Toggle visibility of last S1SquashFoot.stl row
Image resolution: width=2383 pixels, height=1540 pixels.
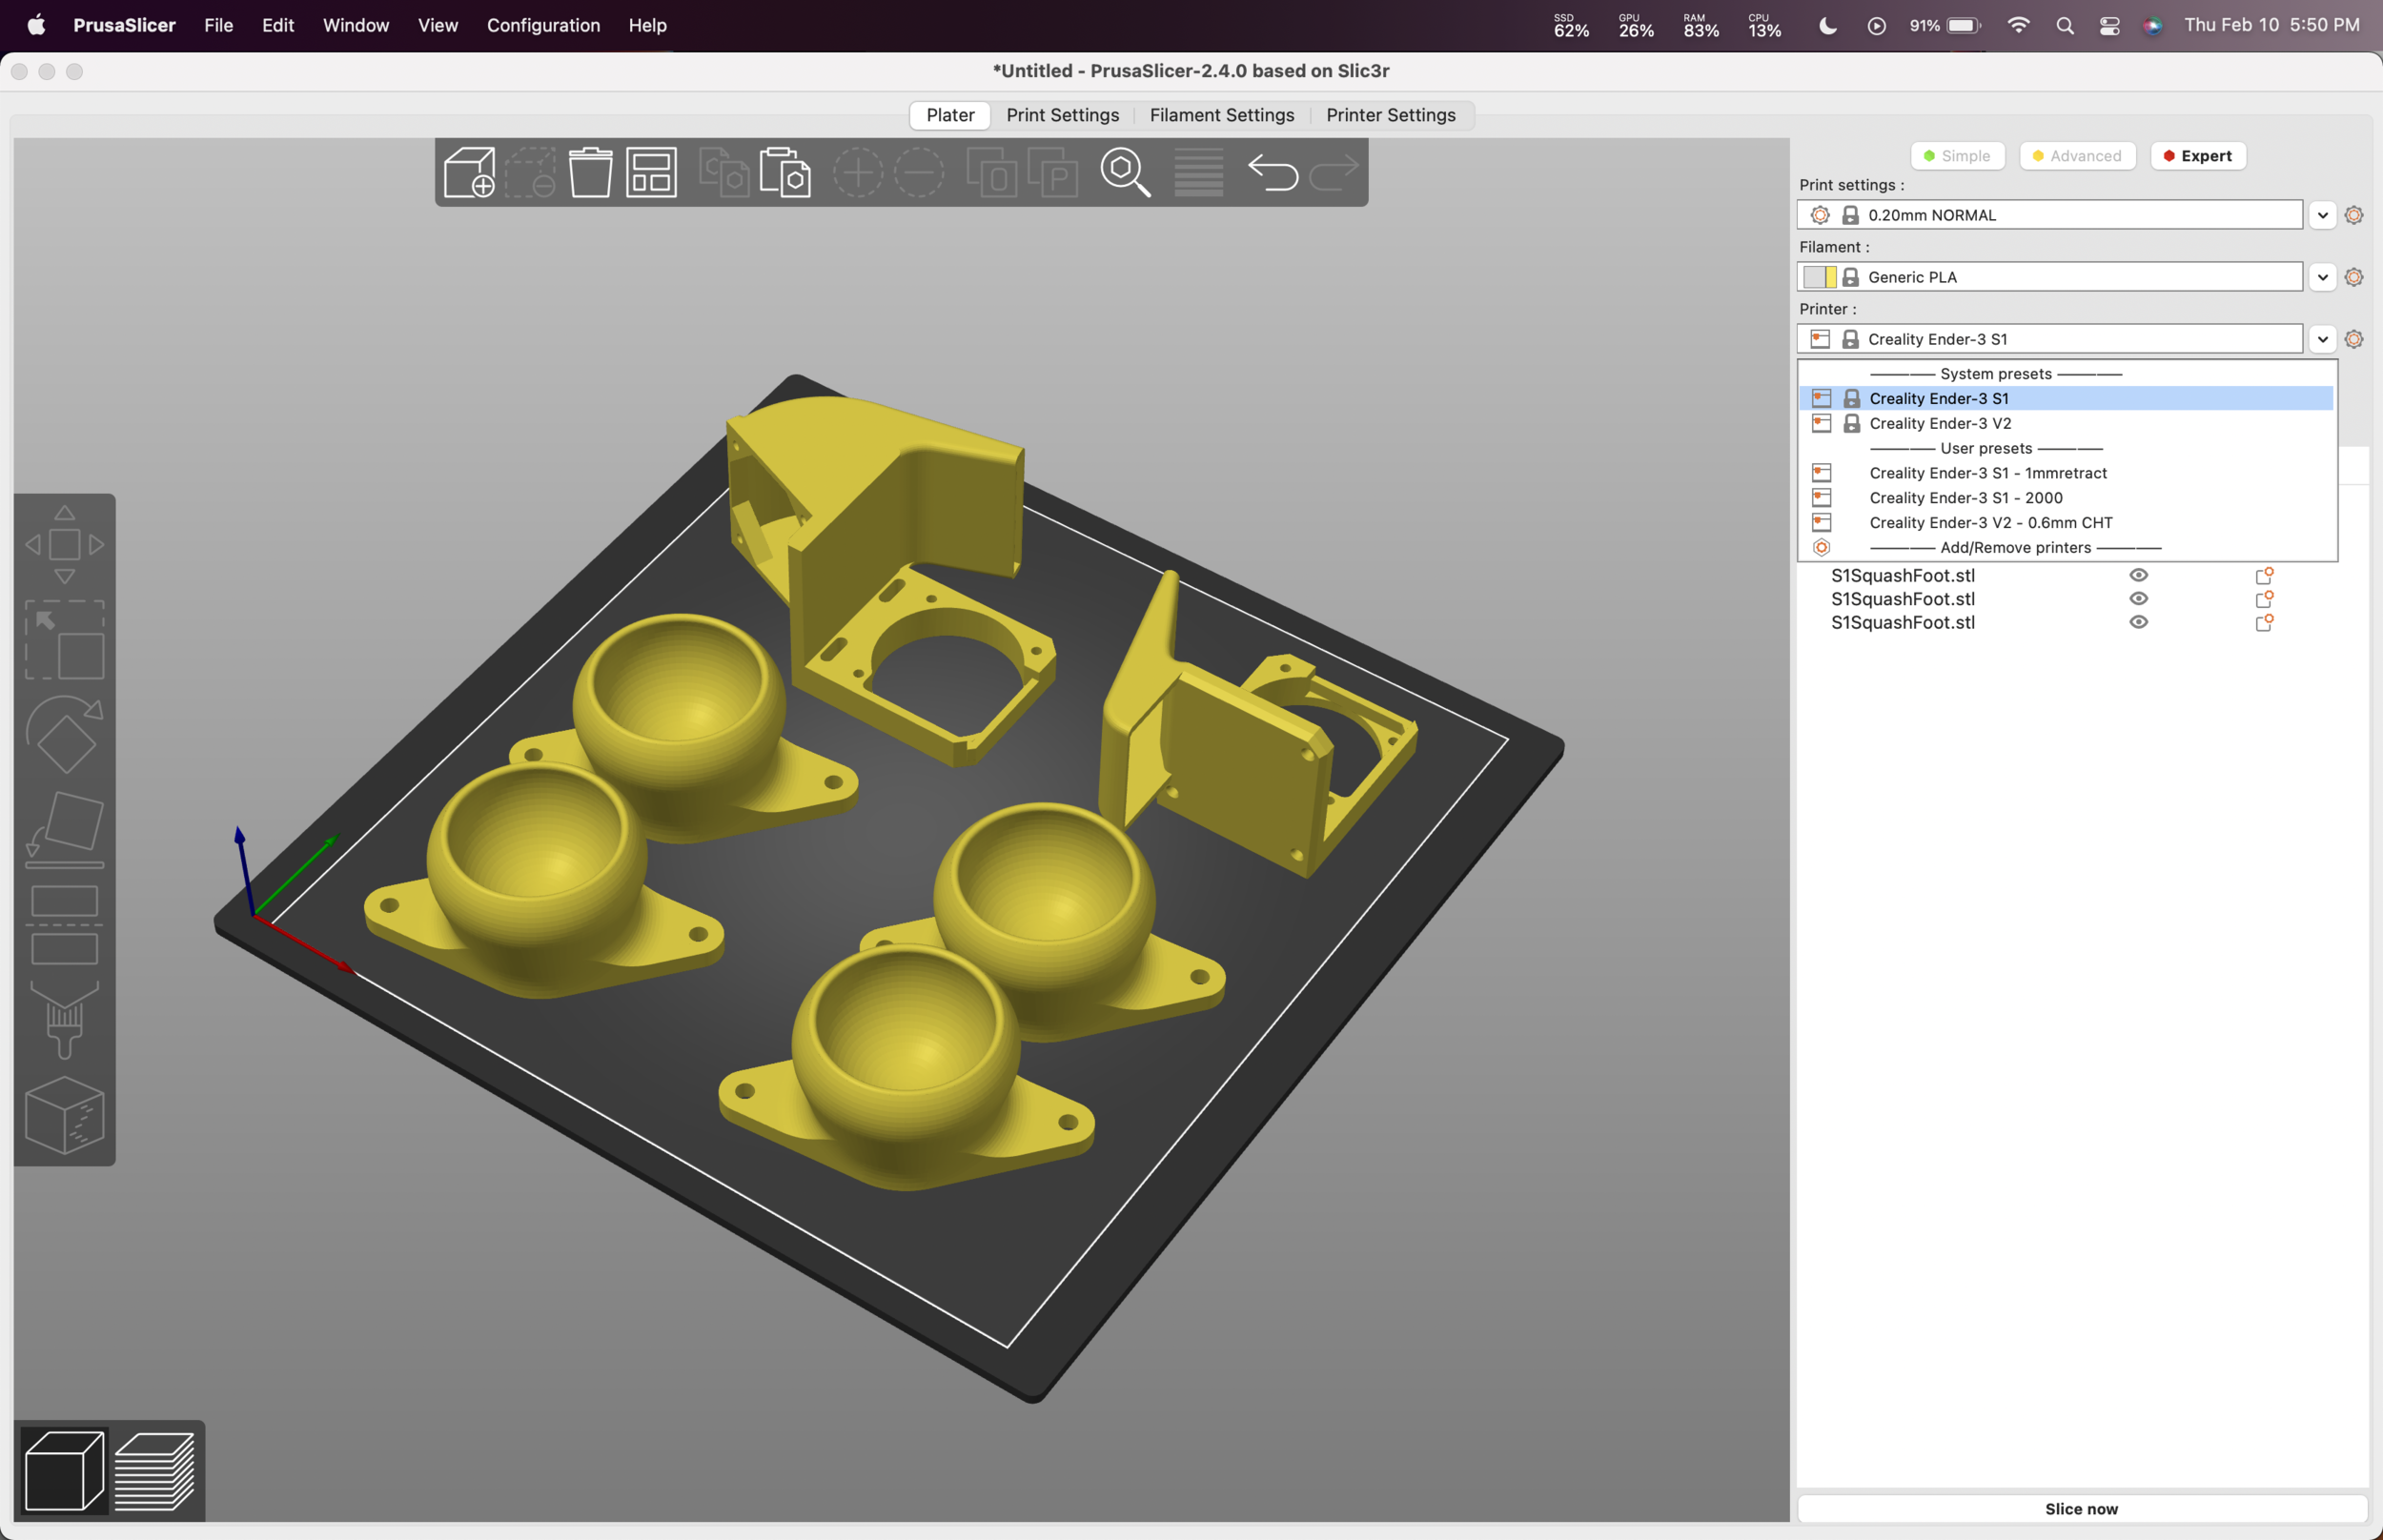(x=2138, y=622)
